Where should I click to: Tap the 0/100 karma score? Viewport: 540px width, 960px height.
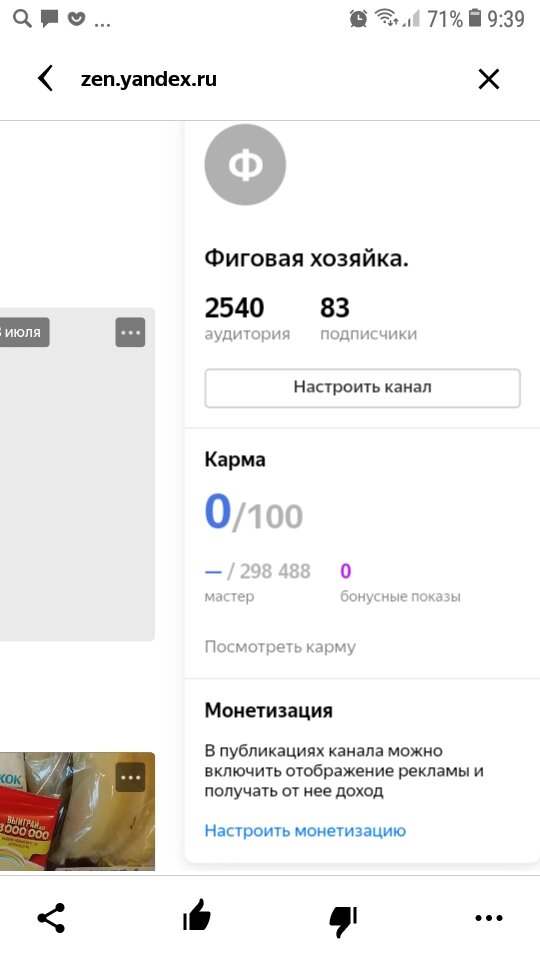click(253, 512)
